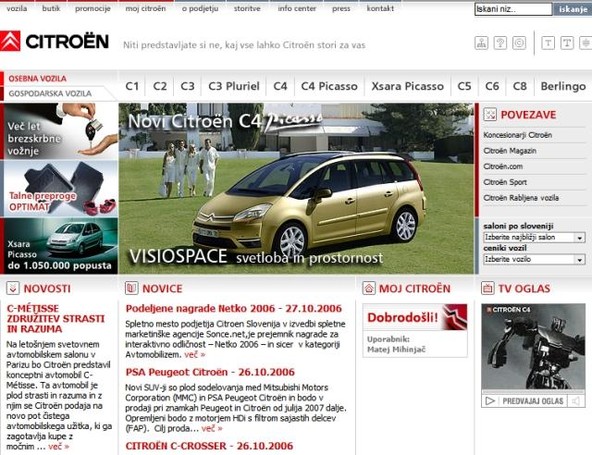Click the 'Dobrodošli!' welcome banner
This screenshot has height=455, width=592.
415,317
